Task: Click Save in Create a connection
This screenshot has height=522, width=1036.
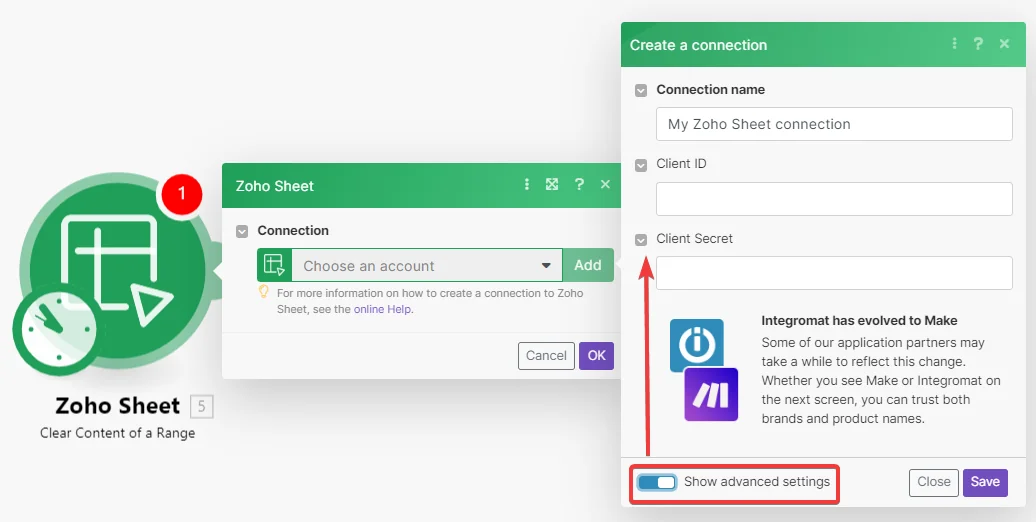Action: click(x=985, y=482)
